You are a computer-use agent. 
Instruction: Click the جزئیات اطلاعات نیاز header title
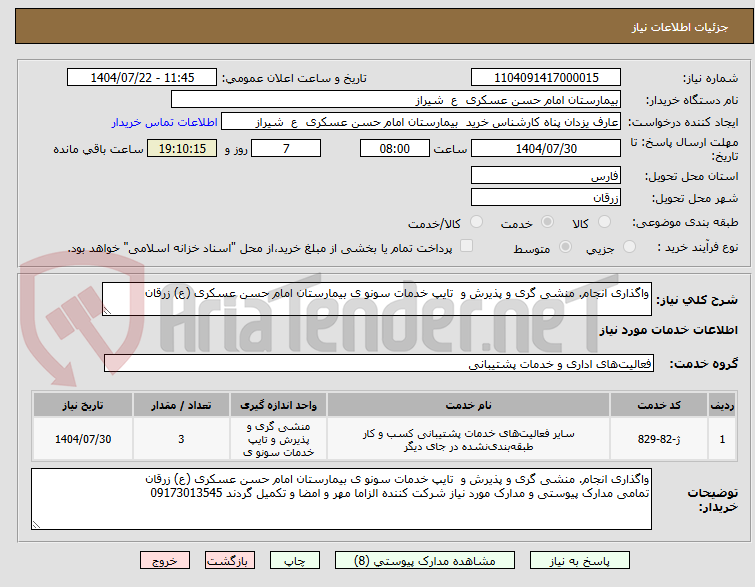pyautogui.click(x=679, y=27)
